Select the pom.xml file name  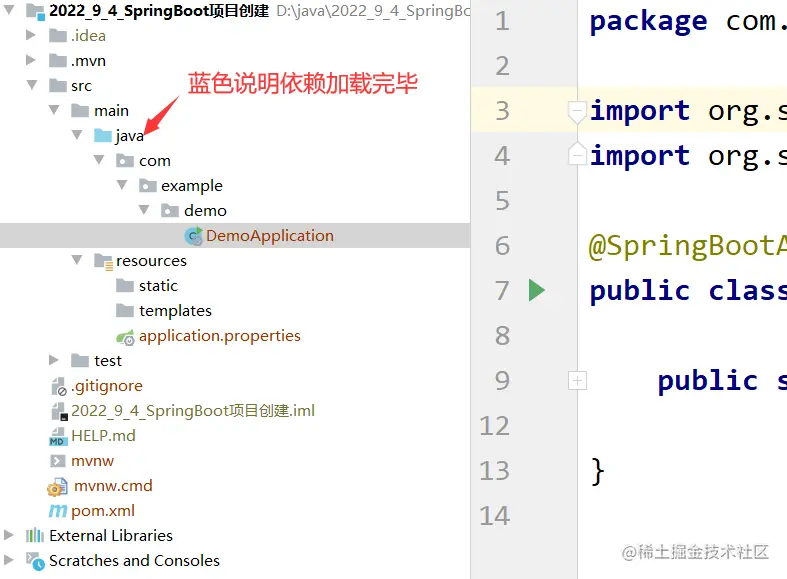pos(103,511)
